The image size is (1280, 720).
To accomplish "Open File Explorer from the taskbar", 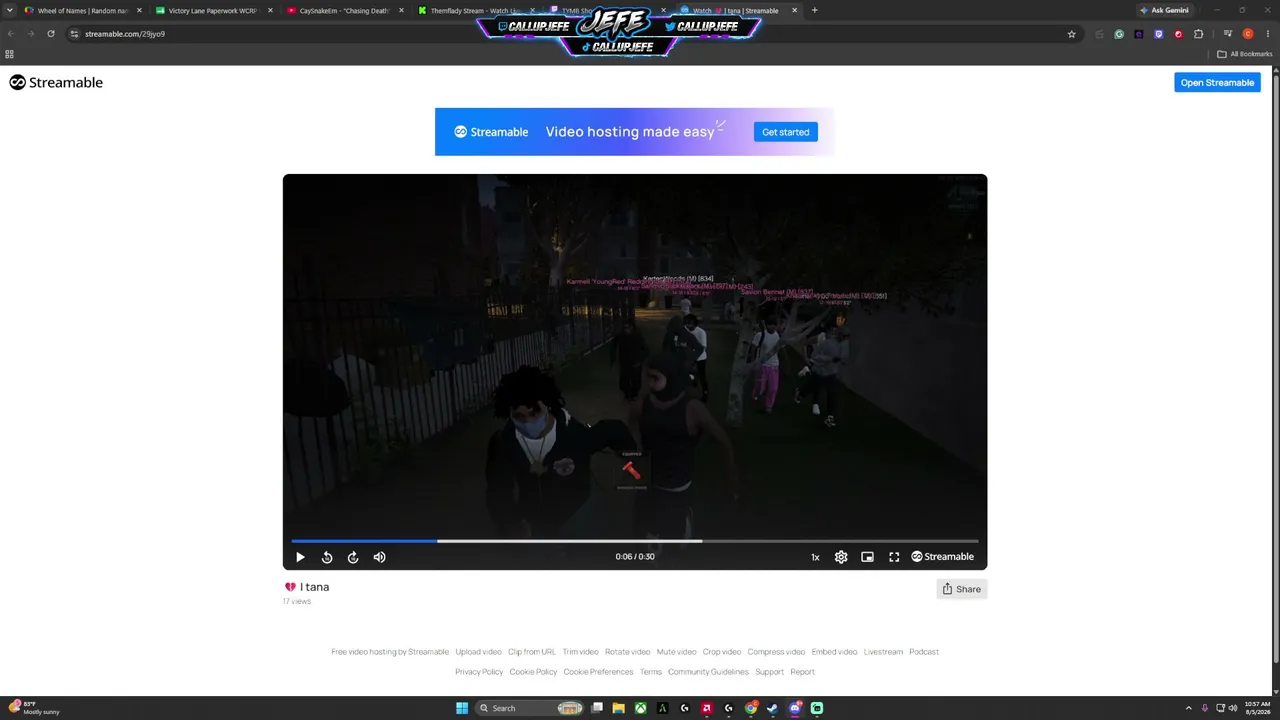I will 619,708.
